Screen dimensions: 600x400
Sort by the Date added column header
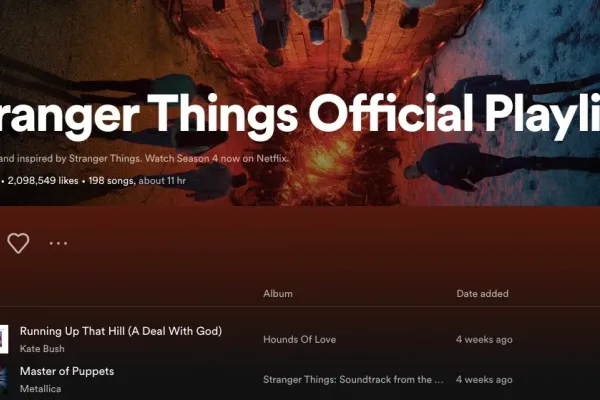[x=482, y=294]
